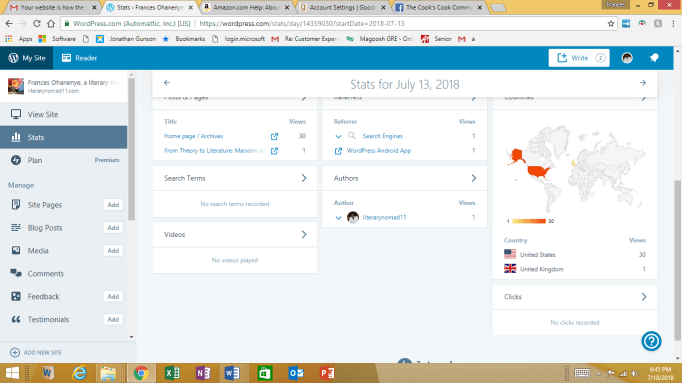This screenshot has width=682, height=383.
Task: Open the Reader in the masterbar
Action: pos(79,58)
